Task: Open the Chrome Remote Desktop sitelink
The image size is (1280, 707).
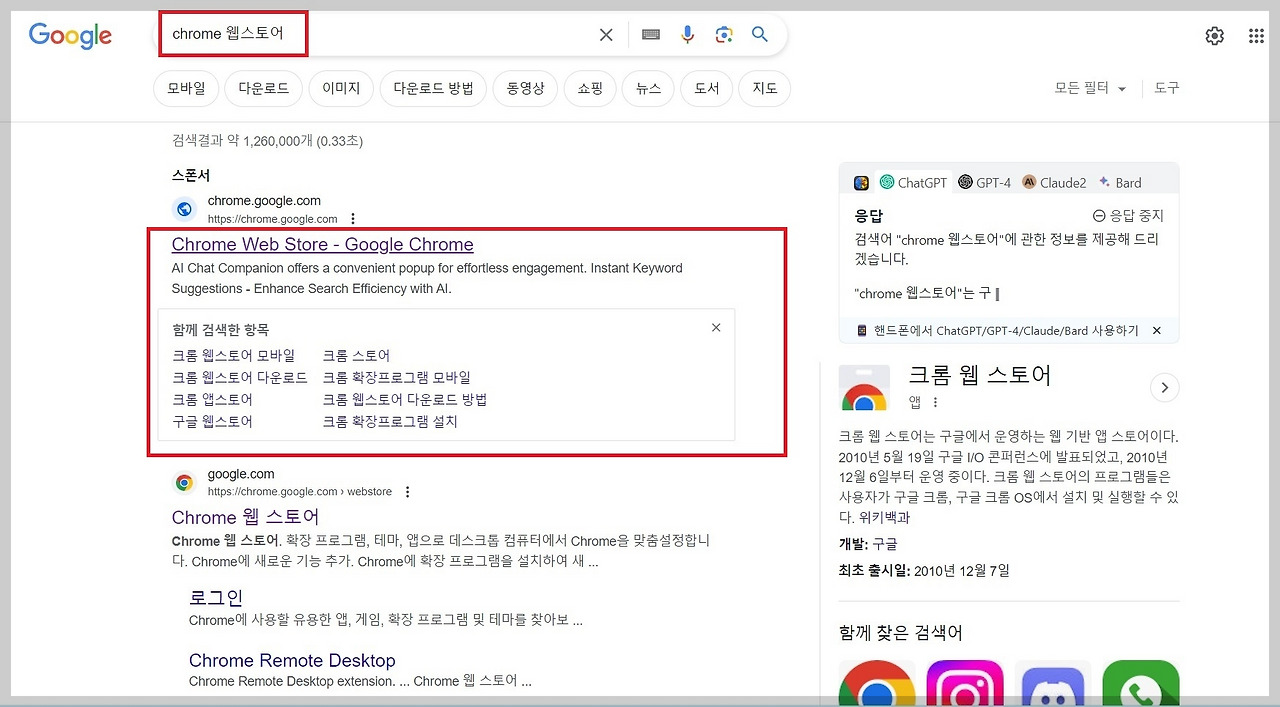Action: tap(292, 660)
